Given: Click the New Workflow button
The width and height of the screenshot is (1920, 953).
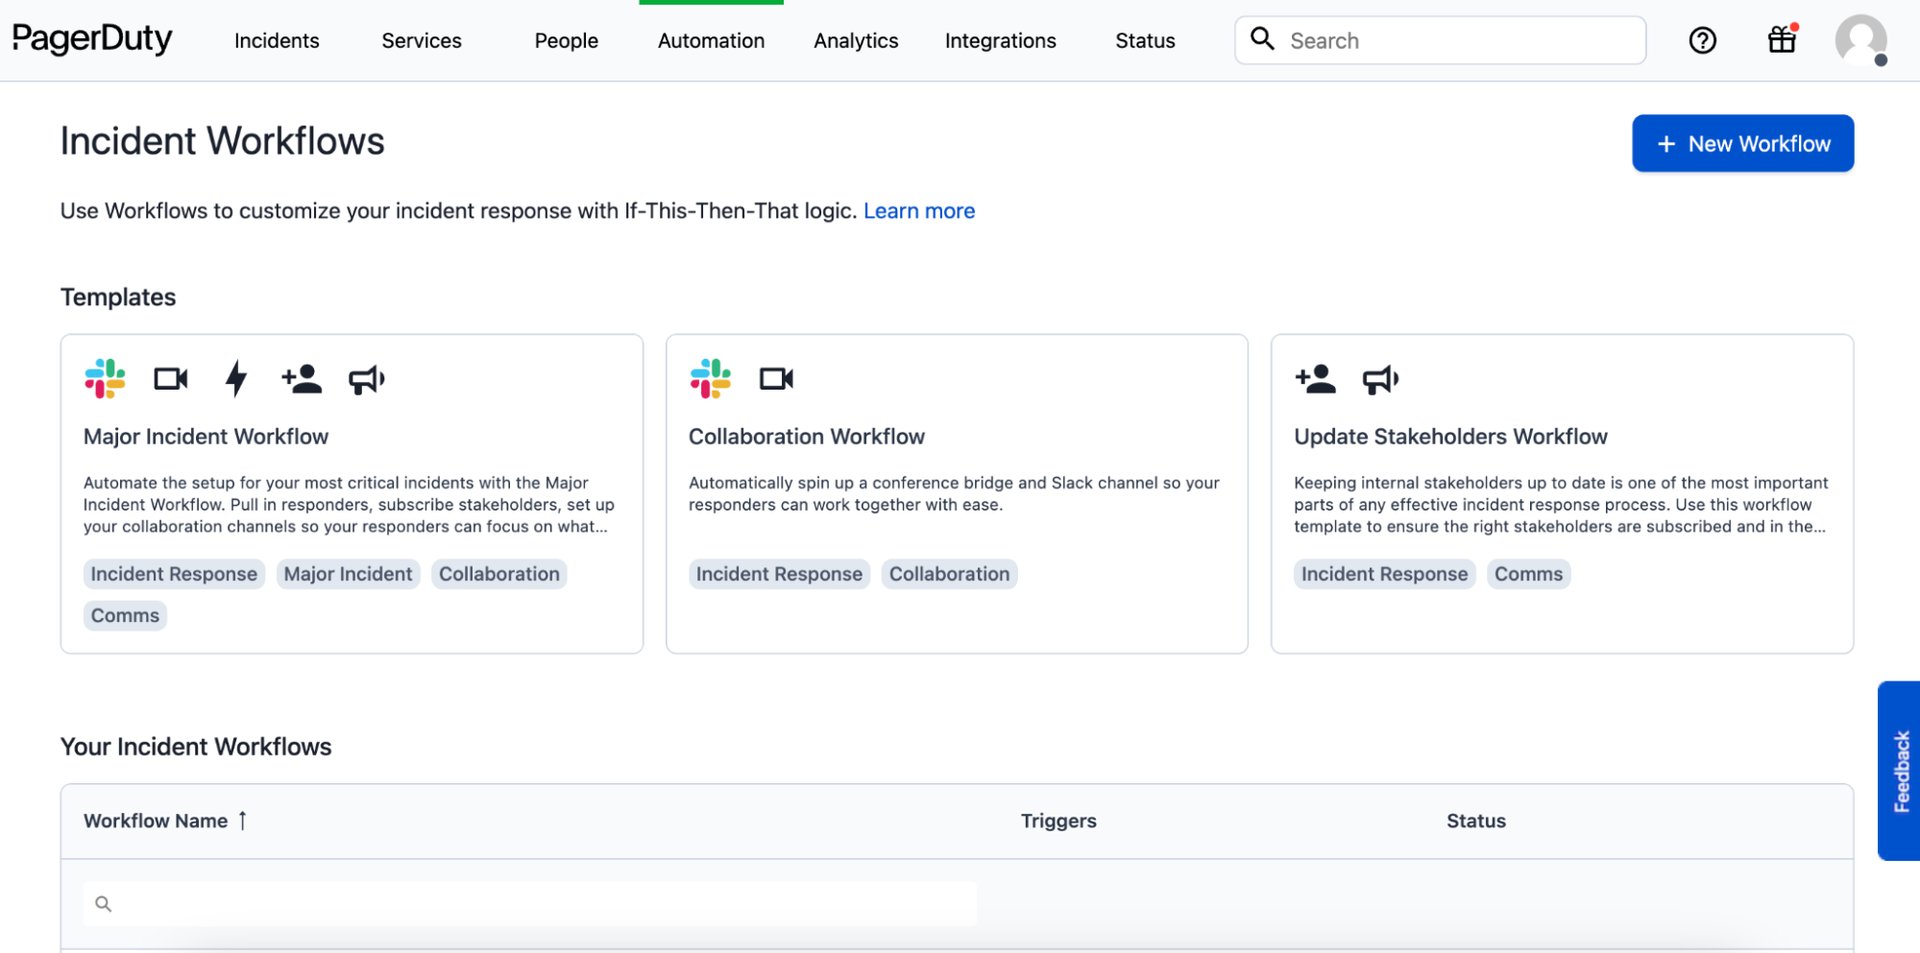Looking at the screenshot, I should tap(1743, 143).
